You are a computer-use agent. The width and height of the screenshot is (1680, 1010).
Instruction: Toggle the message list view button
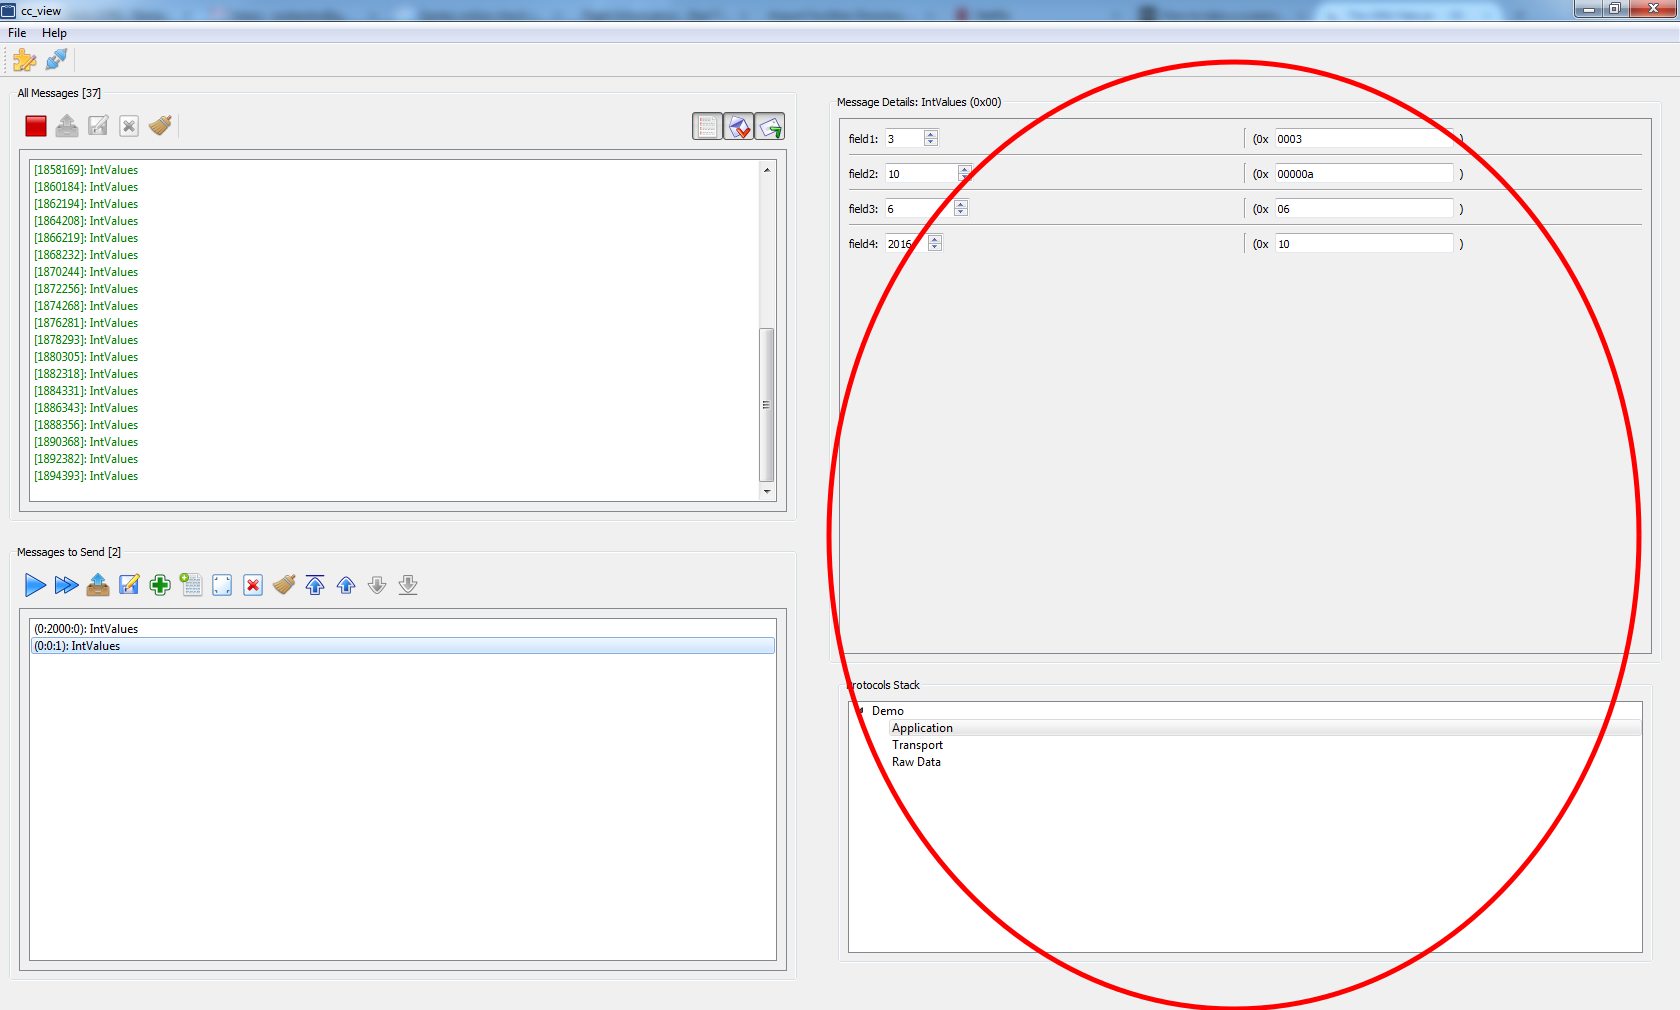[x=707, y=127]
